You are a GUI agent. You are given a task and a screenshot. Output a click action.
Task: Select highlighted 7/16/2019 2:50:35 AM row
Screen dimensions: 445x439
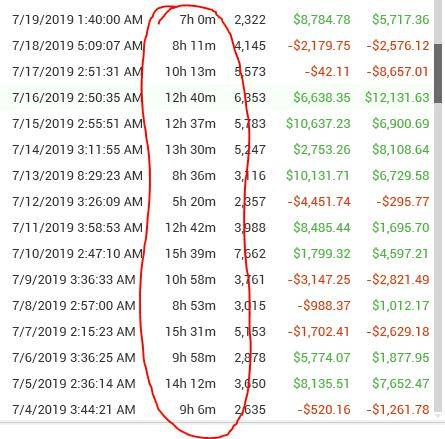tap(217, 98)
